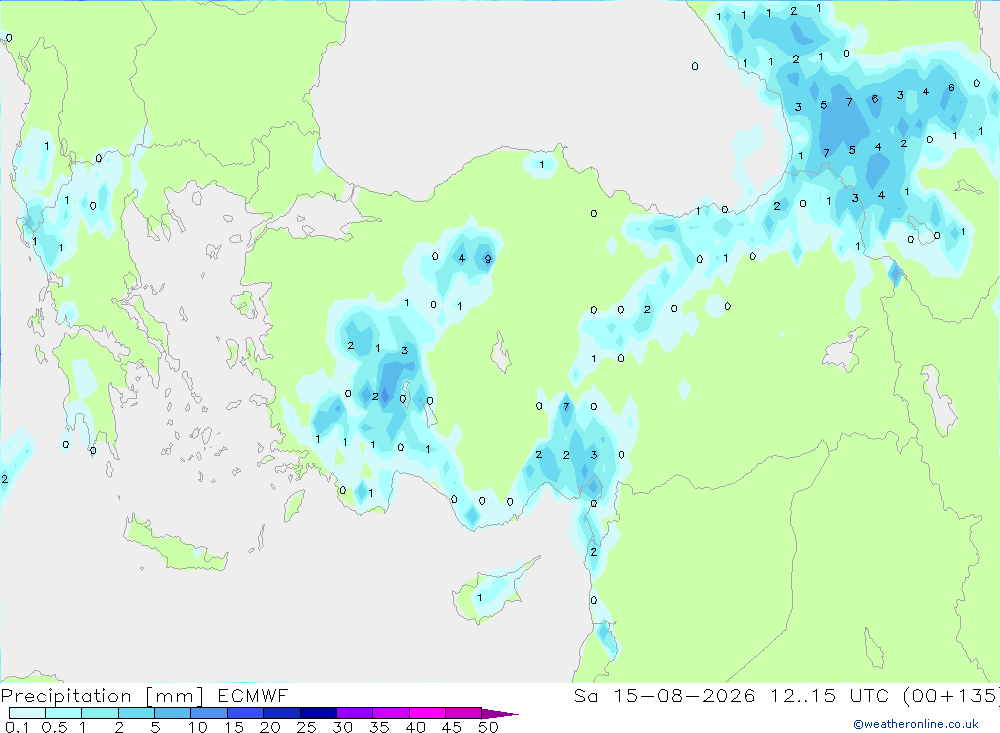Click the "0.1" legend scale label
Viewport: 1000px width, 733px height.
pos(17,727)
